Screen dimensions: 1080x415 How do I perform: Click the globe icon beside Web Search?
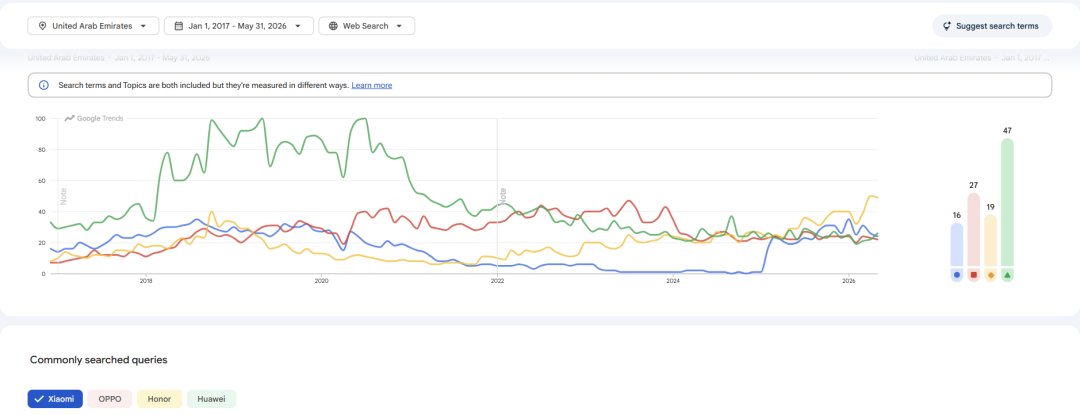coord(333,26)
